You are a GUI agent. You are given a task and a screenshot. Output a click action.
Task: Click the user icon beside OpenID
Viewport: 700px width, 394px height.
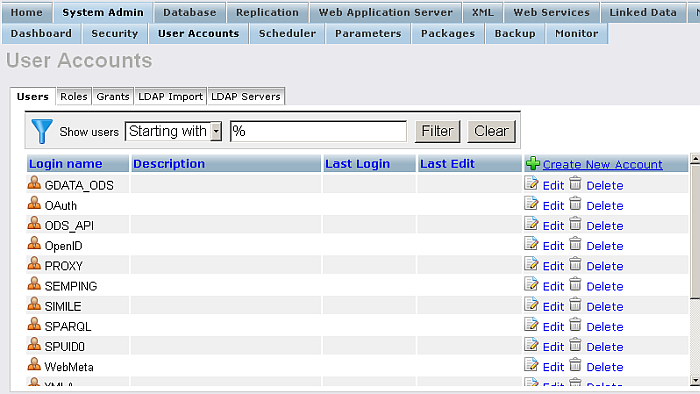[x=34, y=243]
